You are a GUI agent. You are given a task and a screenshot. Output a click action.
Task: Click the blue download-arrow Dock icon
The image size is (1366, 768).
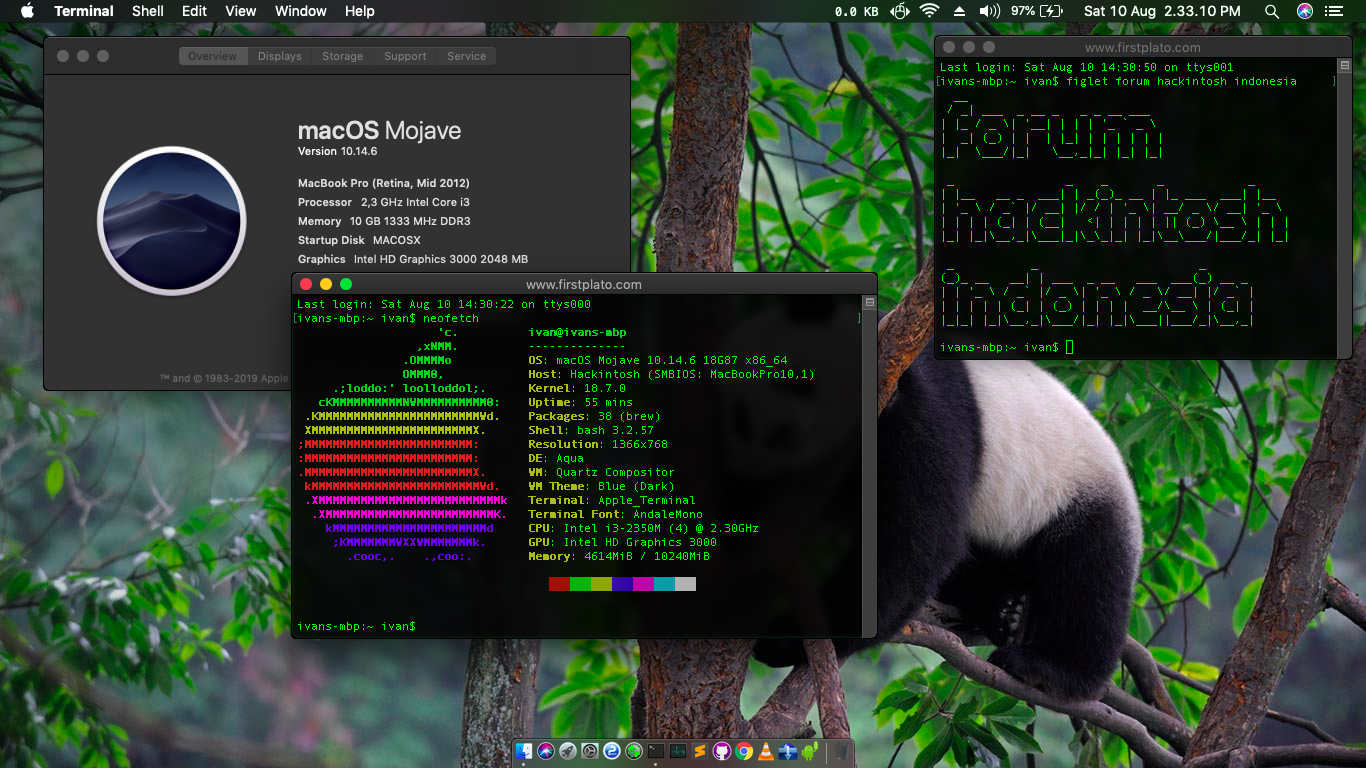pos(788,750)
